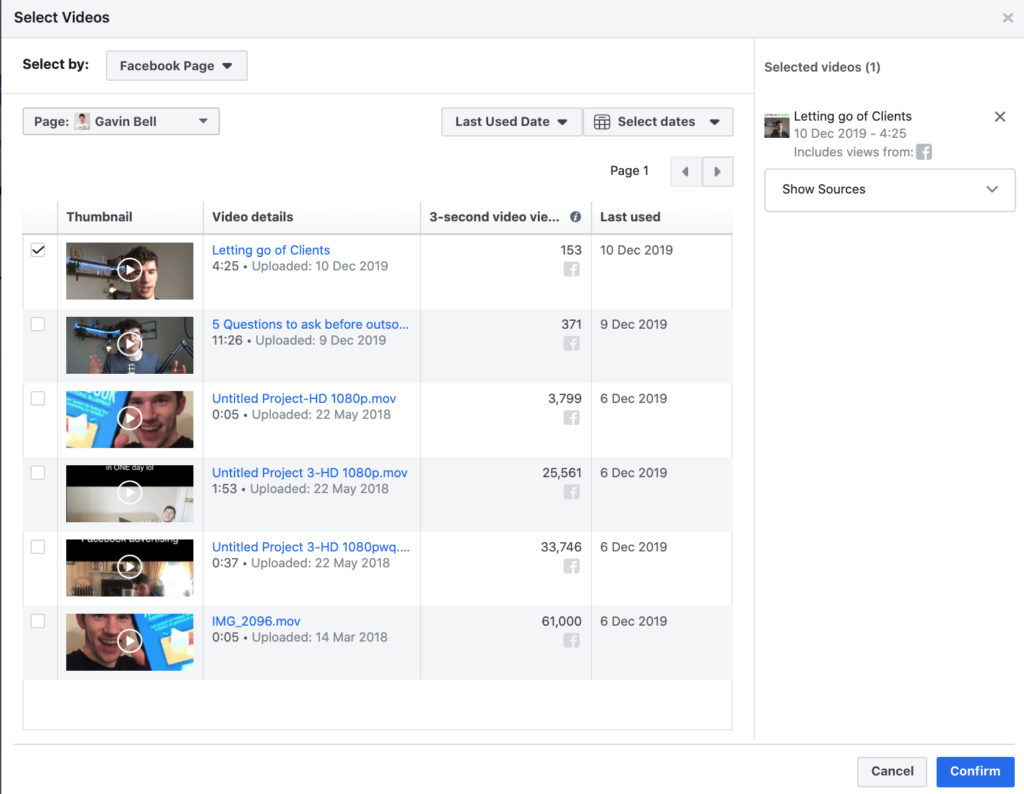Image resolution: width=1024 pixels, height=794 pixels.
Task: Check the box for 5 Questions to ask video
Action: [x=38, y=324]
